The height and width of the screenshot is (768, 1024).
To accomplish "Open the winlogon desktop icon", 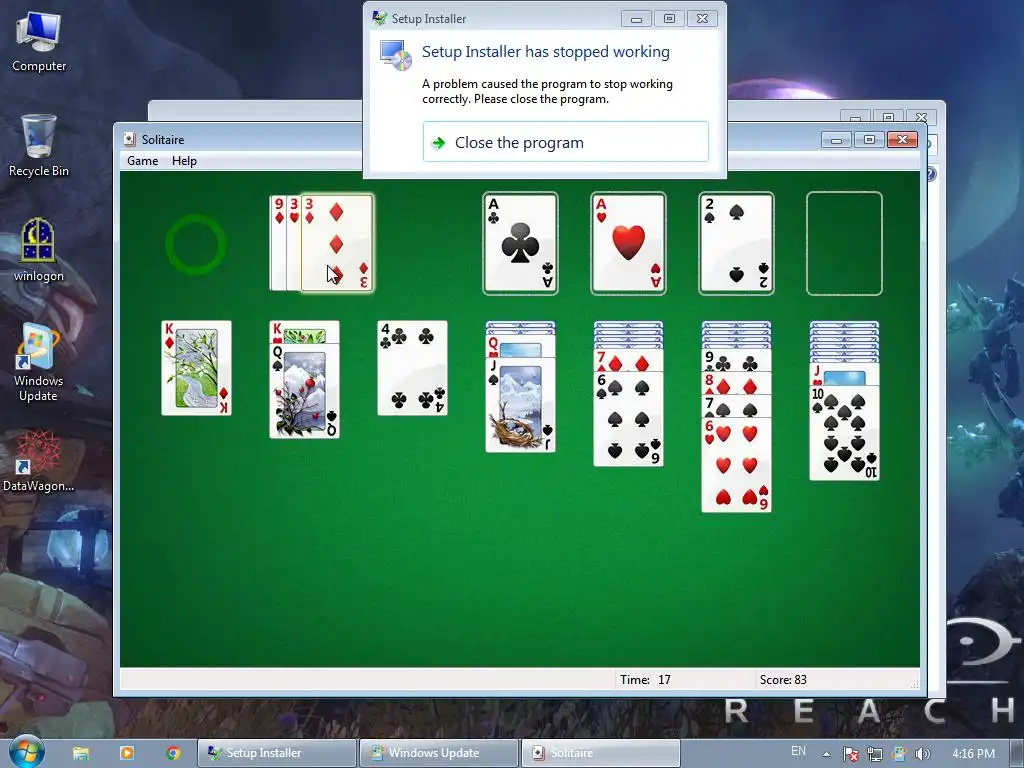I will coord(39,249).
